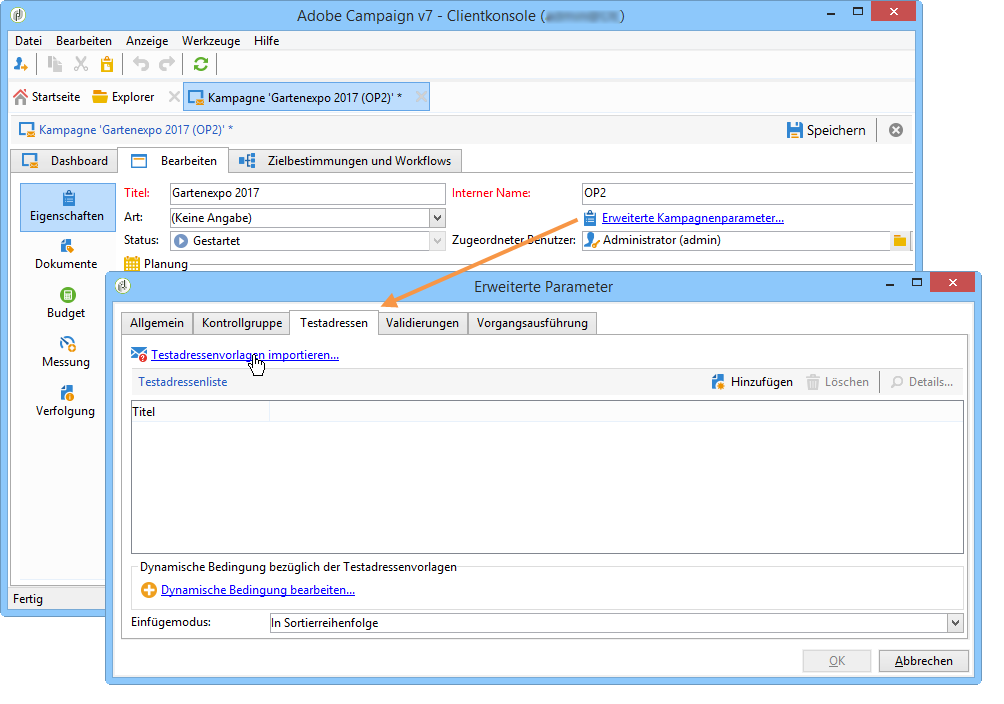
Task: Click the Adobe Campaign window title icon
Action: tap(18, 14)
